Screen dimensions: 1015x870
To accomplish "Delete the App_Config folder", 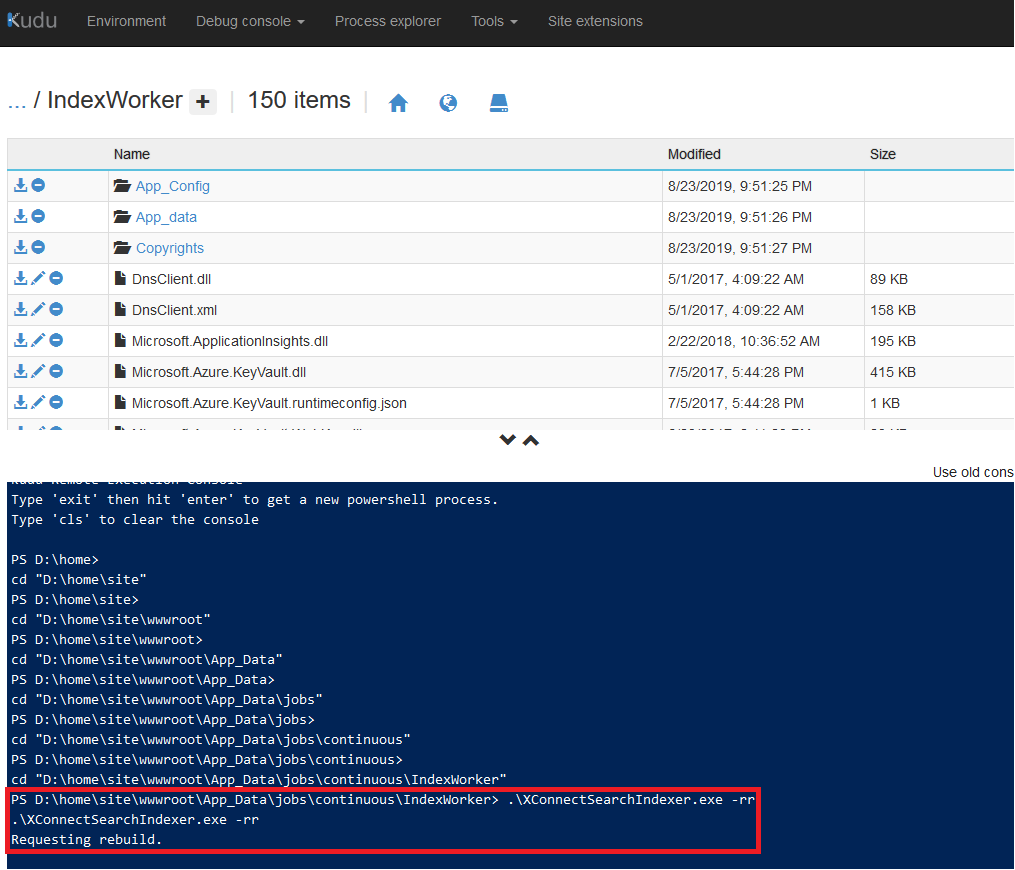I will [x=38, y=185].
